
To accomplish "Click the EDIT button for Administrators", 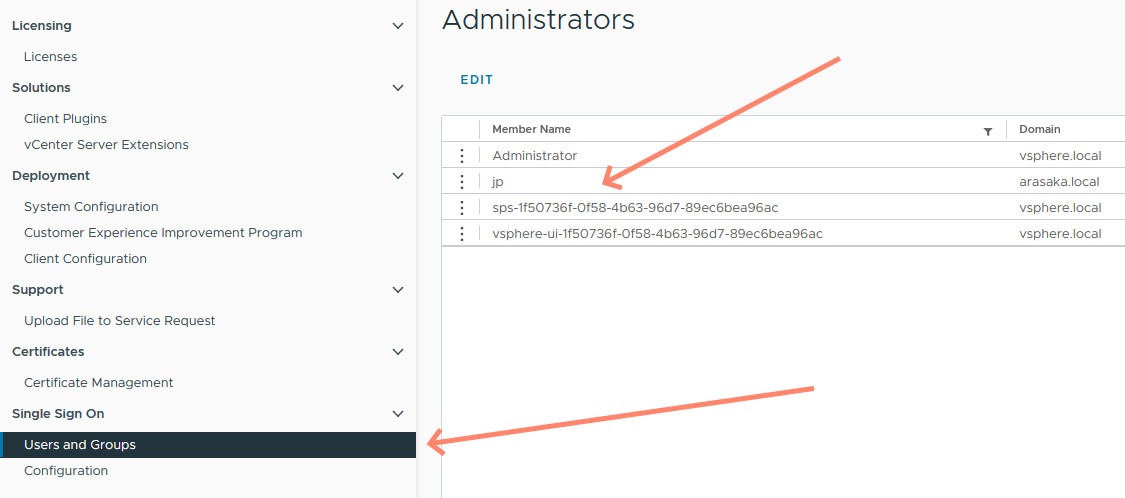I will point(476,80).
